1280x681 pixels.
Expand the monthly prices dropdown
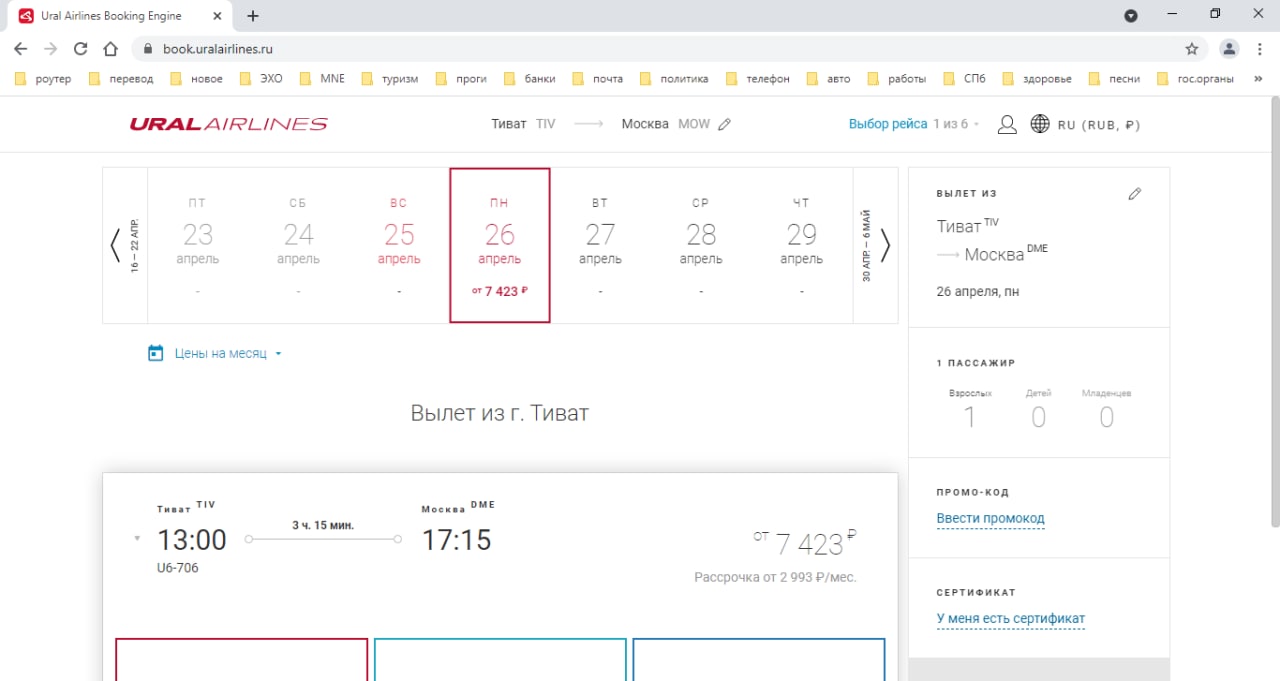[228, 353]
